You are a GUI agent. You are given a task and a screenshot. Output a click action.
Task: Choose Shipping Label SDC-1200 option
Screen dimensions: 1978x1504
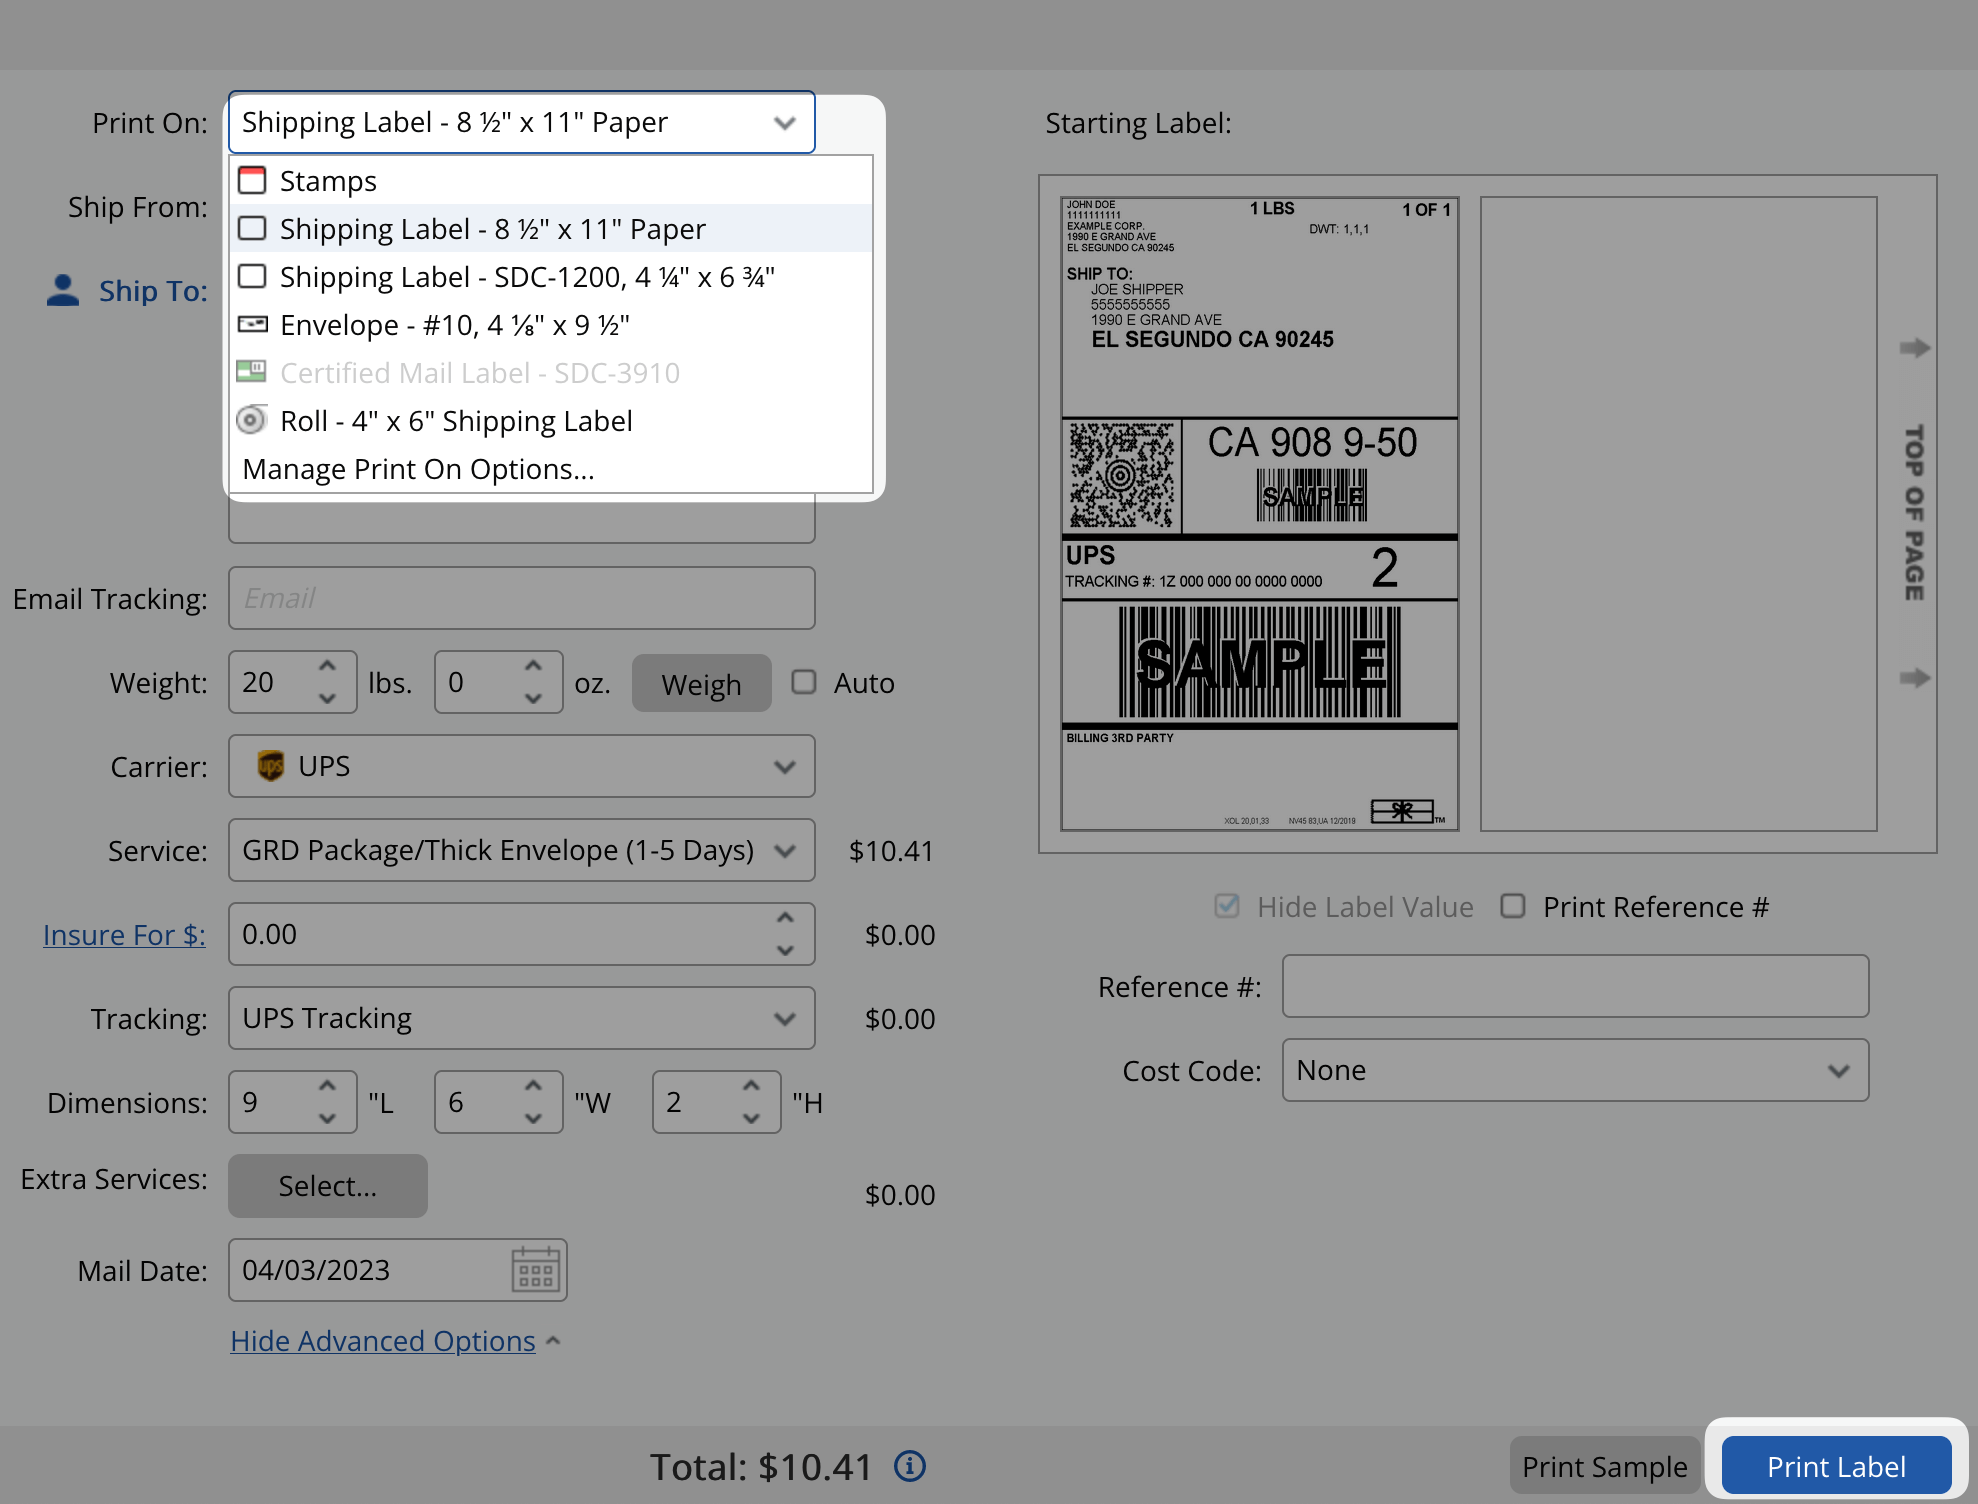pos(551,276)
